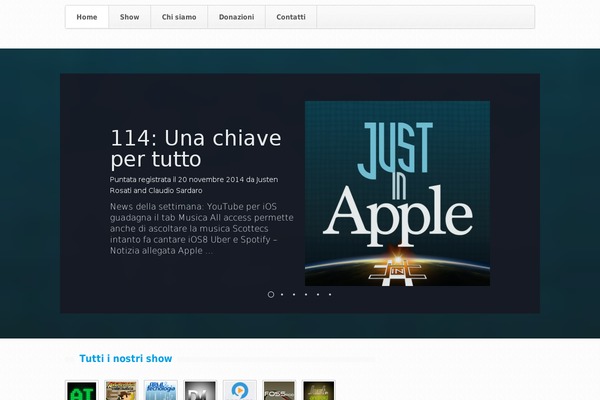This screenshot has width=600, height=400.
Task: Click the 'News della settimana' episode description
Action: [202, 229]
